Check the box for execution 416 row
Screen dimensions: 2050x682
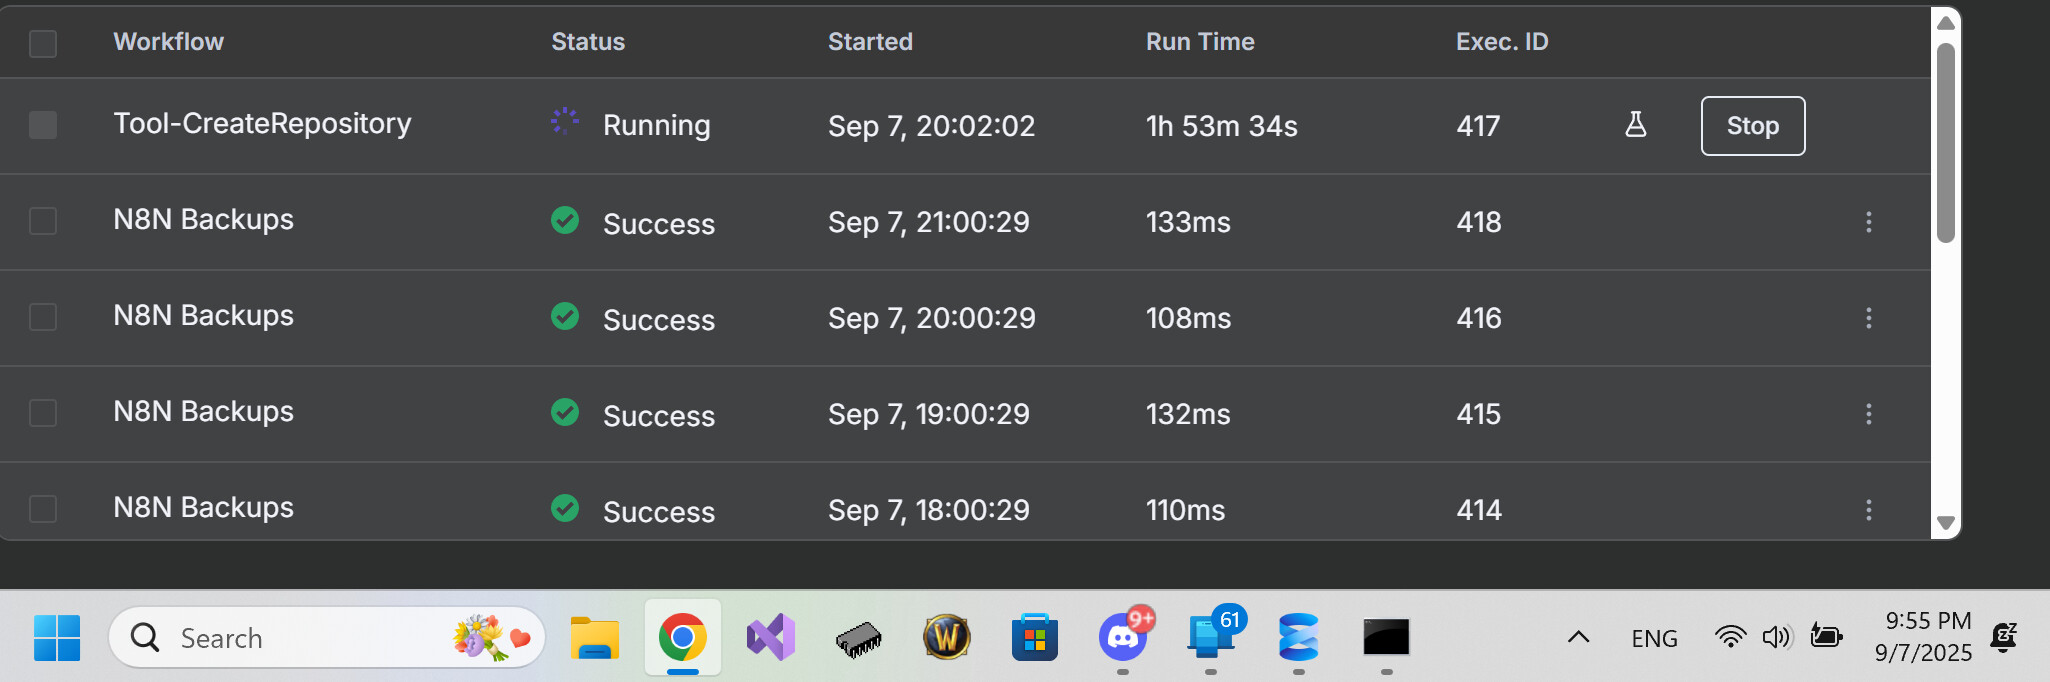[43, 317]
